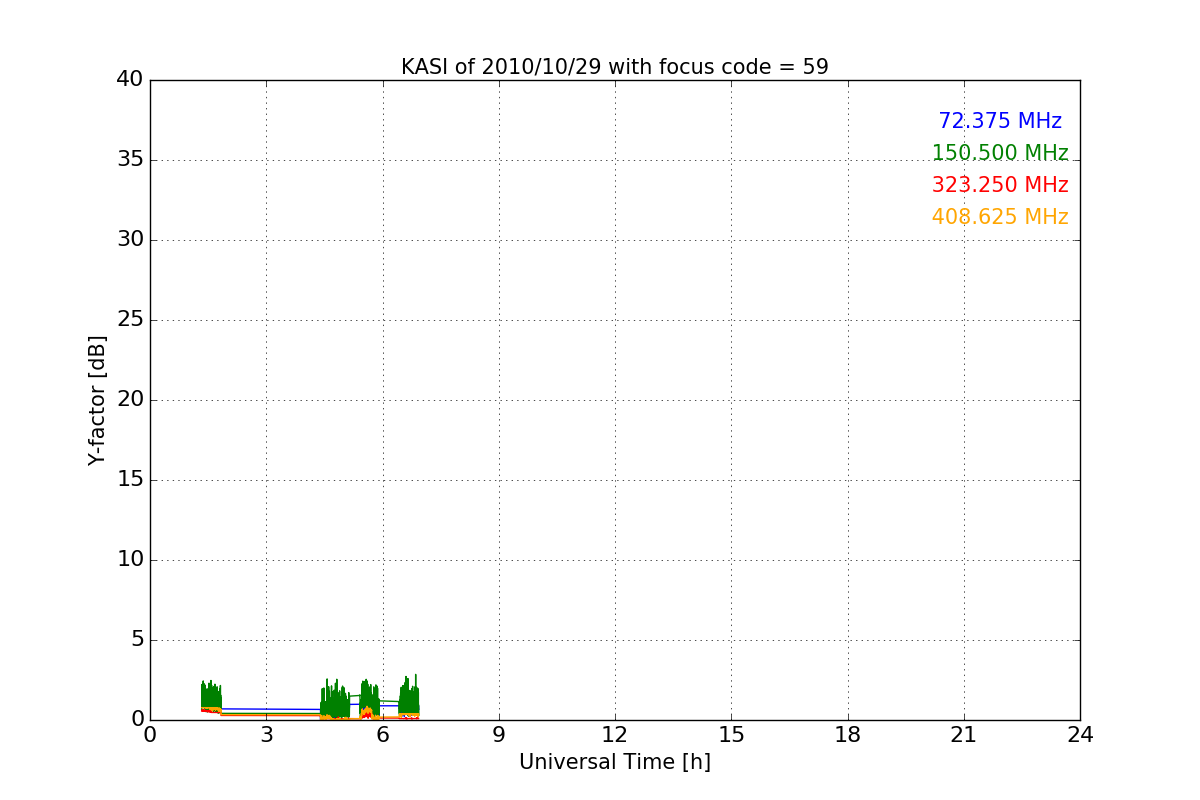Click x-axis tick label 18
This screenshot has width=1200, height=800.
click(x=848, y=735)
